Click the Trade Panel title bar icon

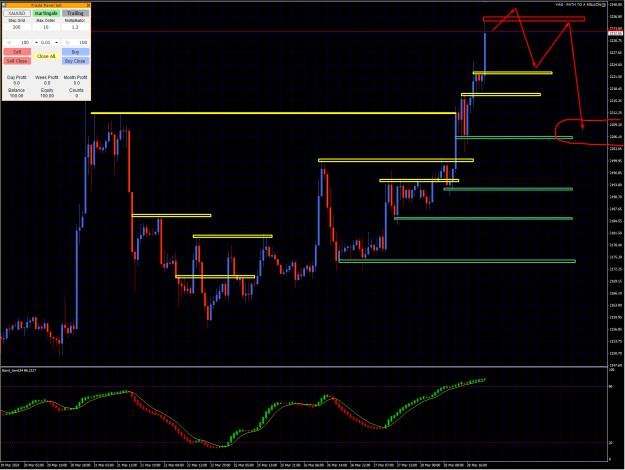point(5,6)
